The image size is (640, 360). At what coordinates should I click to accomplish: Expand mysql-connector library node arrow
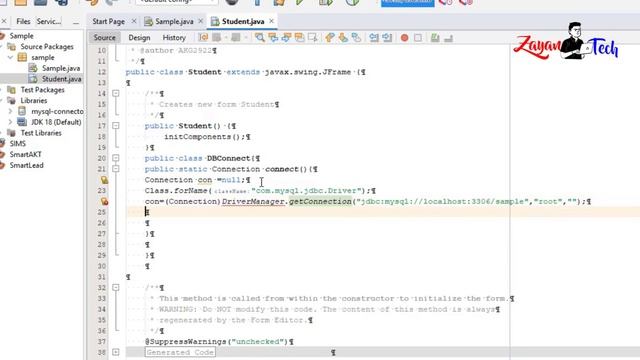[x=11, y=111]
